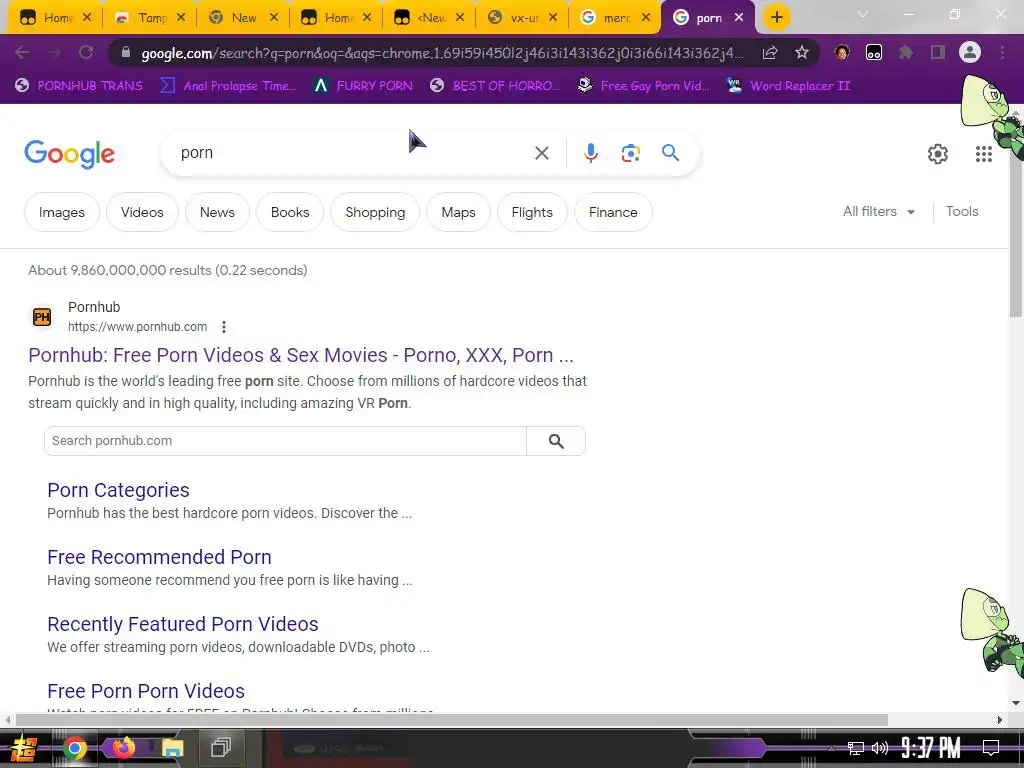Open the Word Replacer II bookmark
The height and width of the screenshot is (768, 1024).
(x=788, y=86)
